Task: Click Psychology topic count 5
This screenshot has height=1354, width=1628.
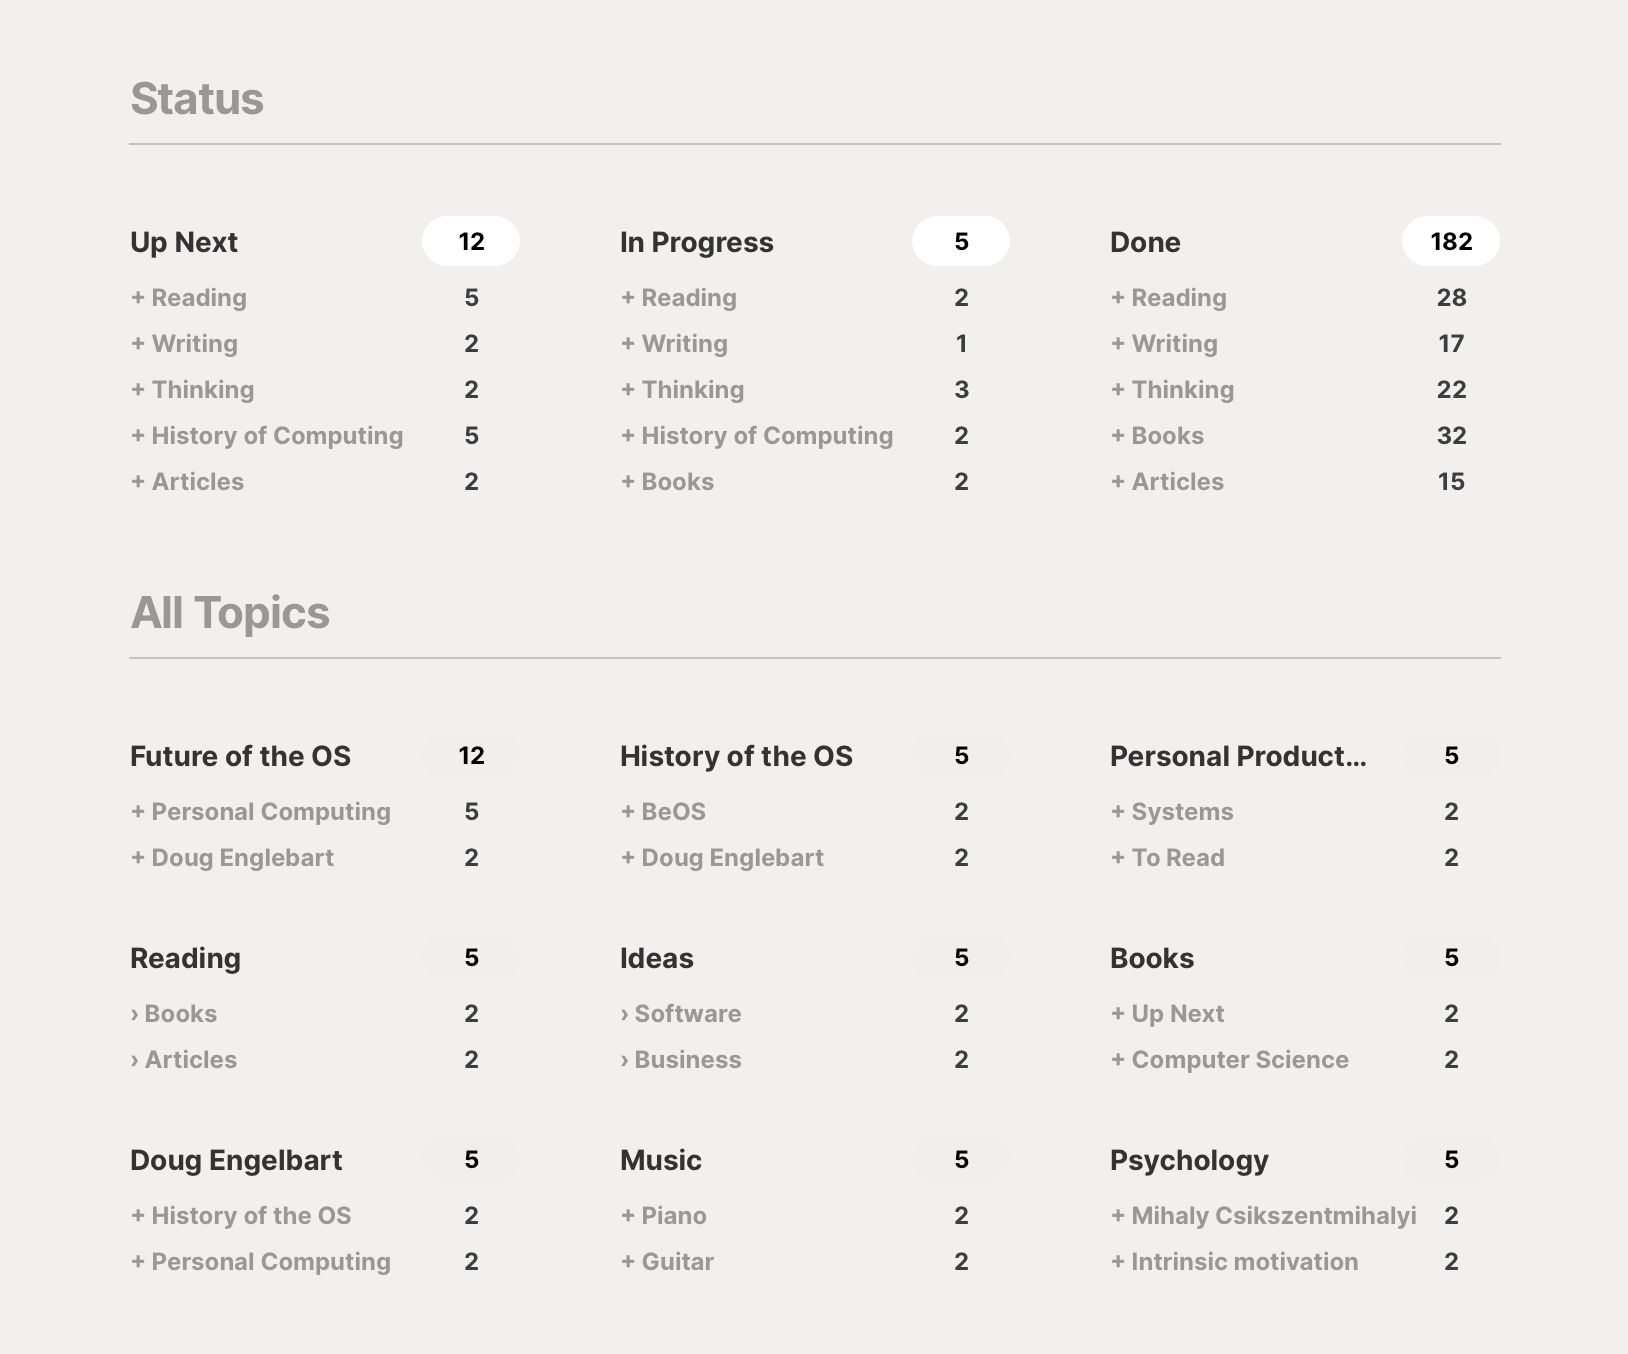Action: [1451, 1159]
